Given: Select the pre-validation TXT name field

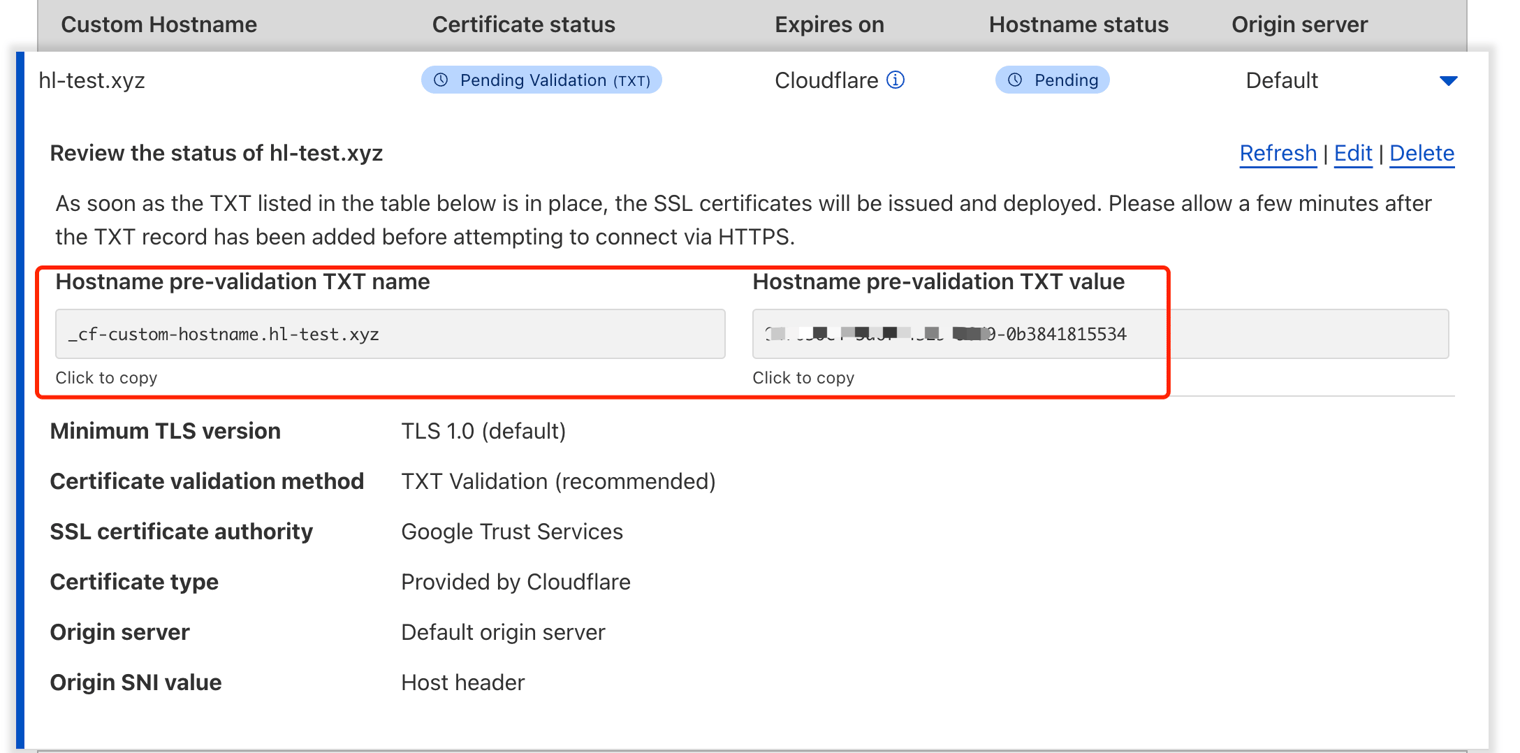Looking at the screenshot, I should click(x=390, y=334).
